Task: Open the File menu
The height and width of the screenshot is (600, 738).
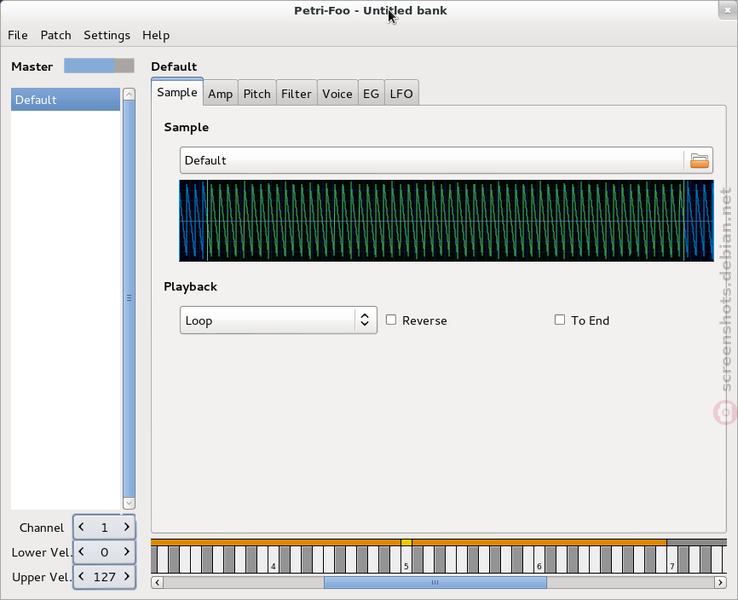Action: 18,35
